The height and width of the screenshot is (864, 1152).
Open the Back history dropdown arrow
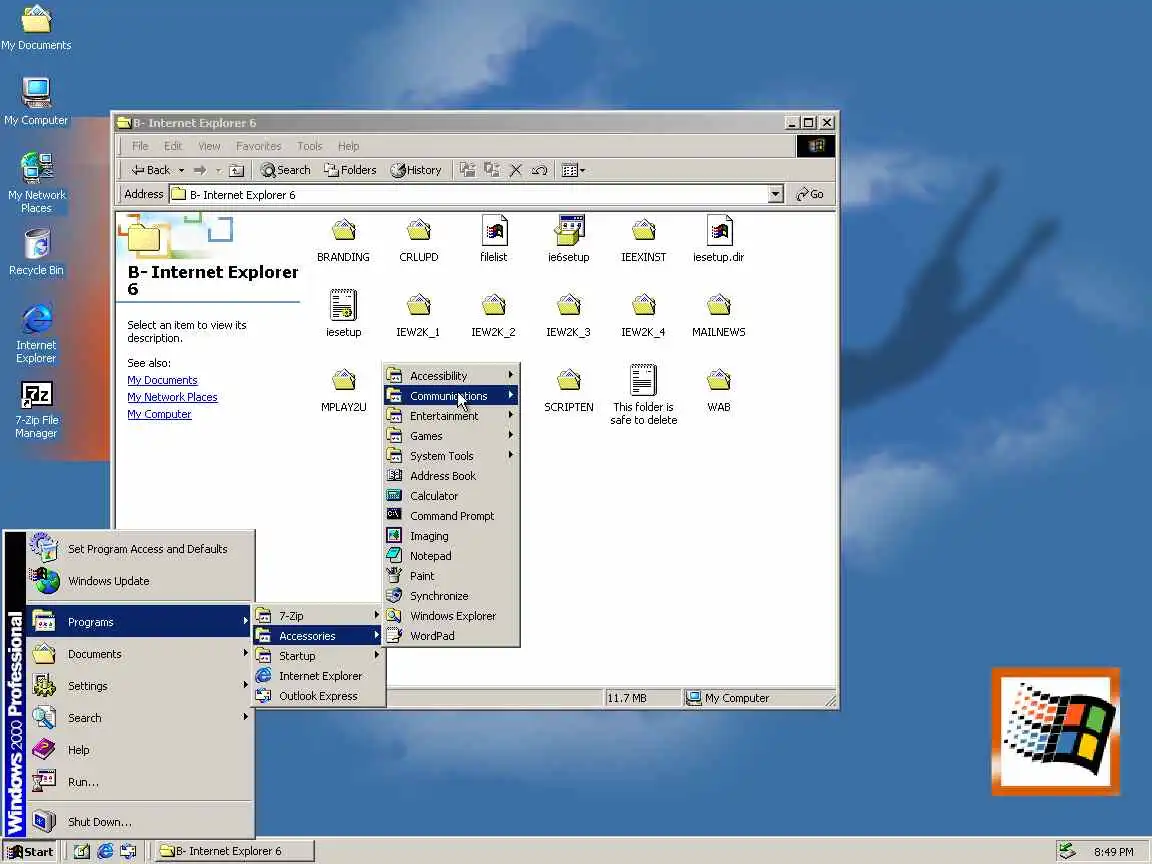coord(181,170)
